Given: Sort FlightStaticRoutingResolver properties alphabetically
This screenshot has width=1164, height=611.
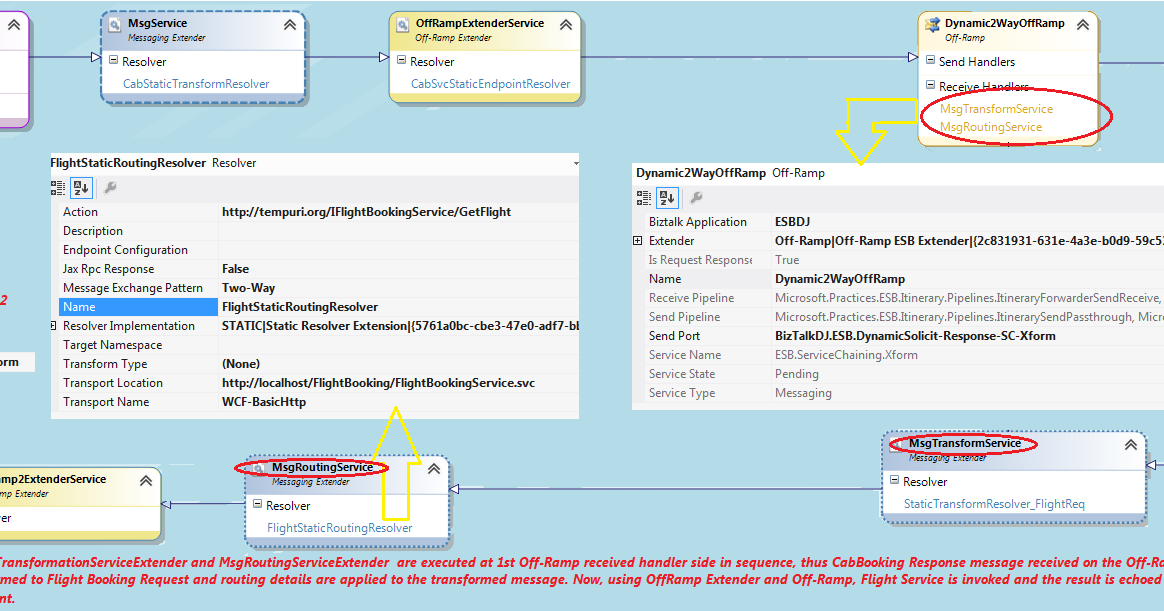Looking at the screenshot, I should [80, 187].
